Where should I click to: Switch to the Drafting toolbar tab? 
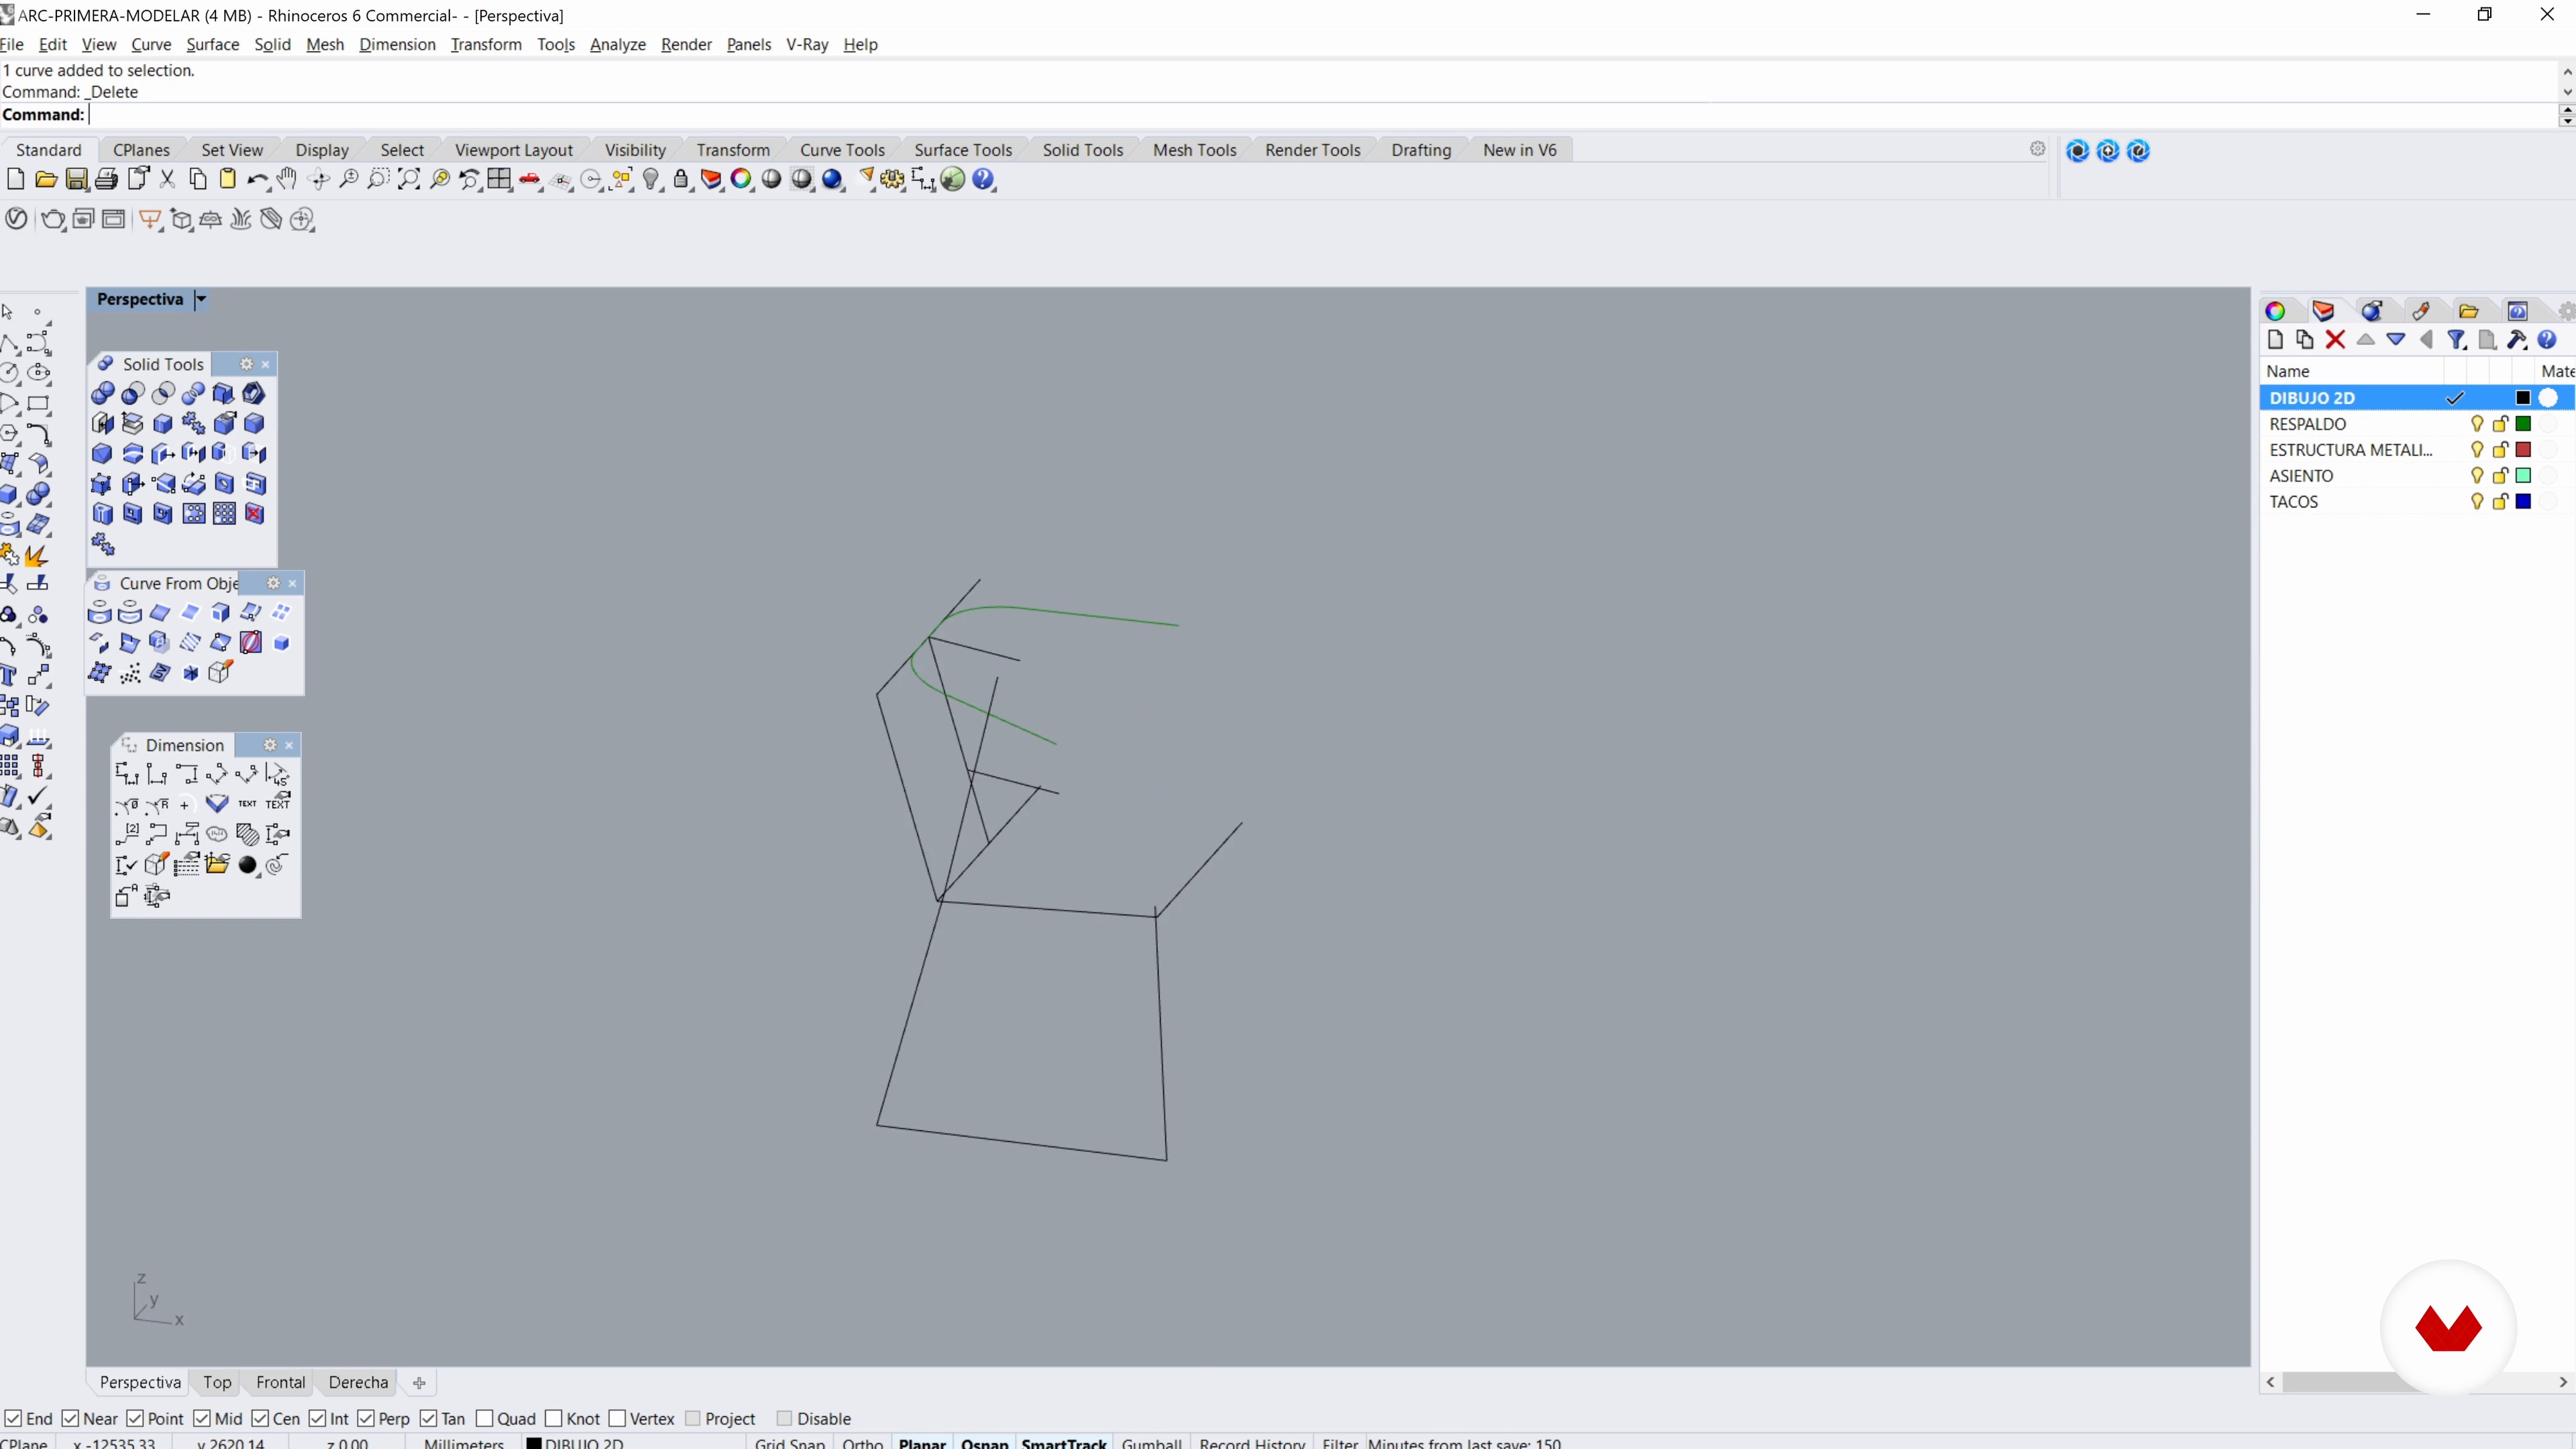tap(1420, 150)
